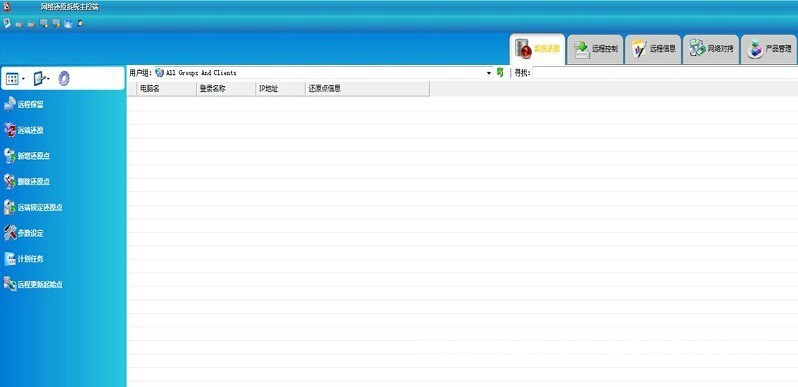The image size is (798, 387).
Task: Switch to the 远程控制 tab
Action: [x=595, y=49]
